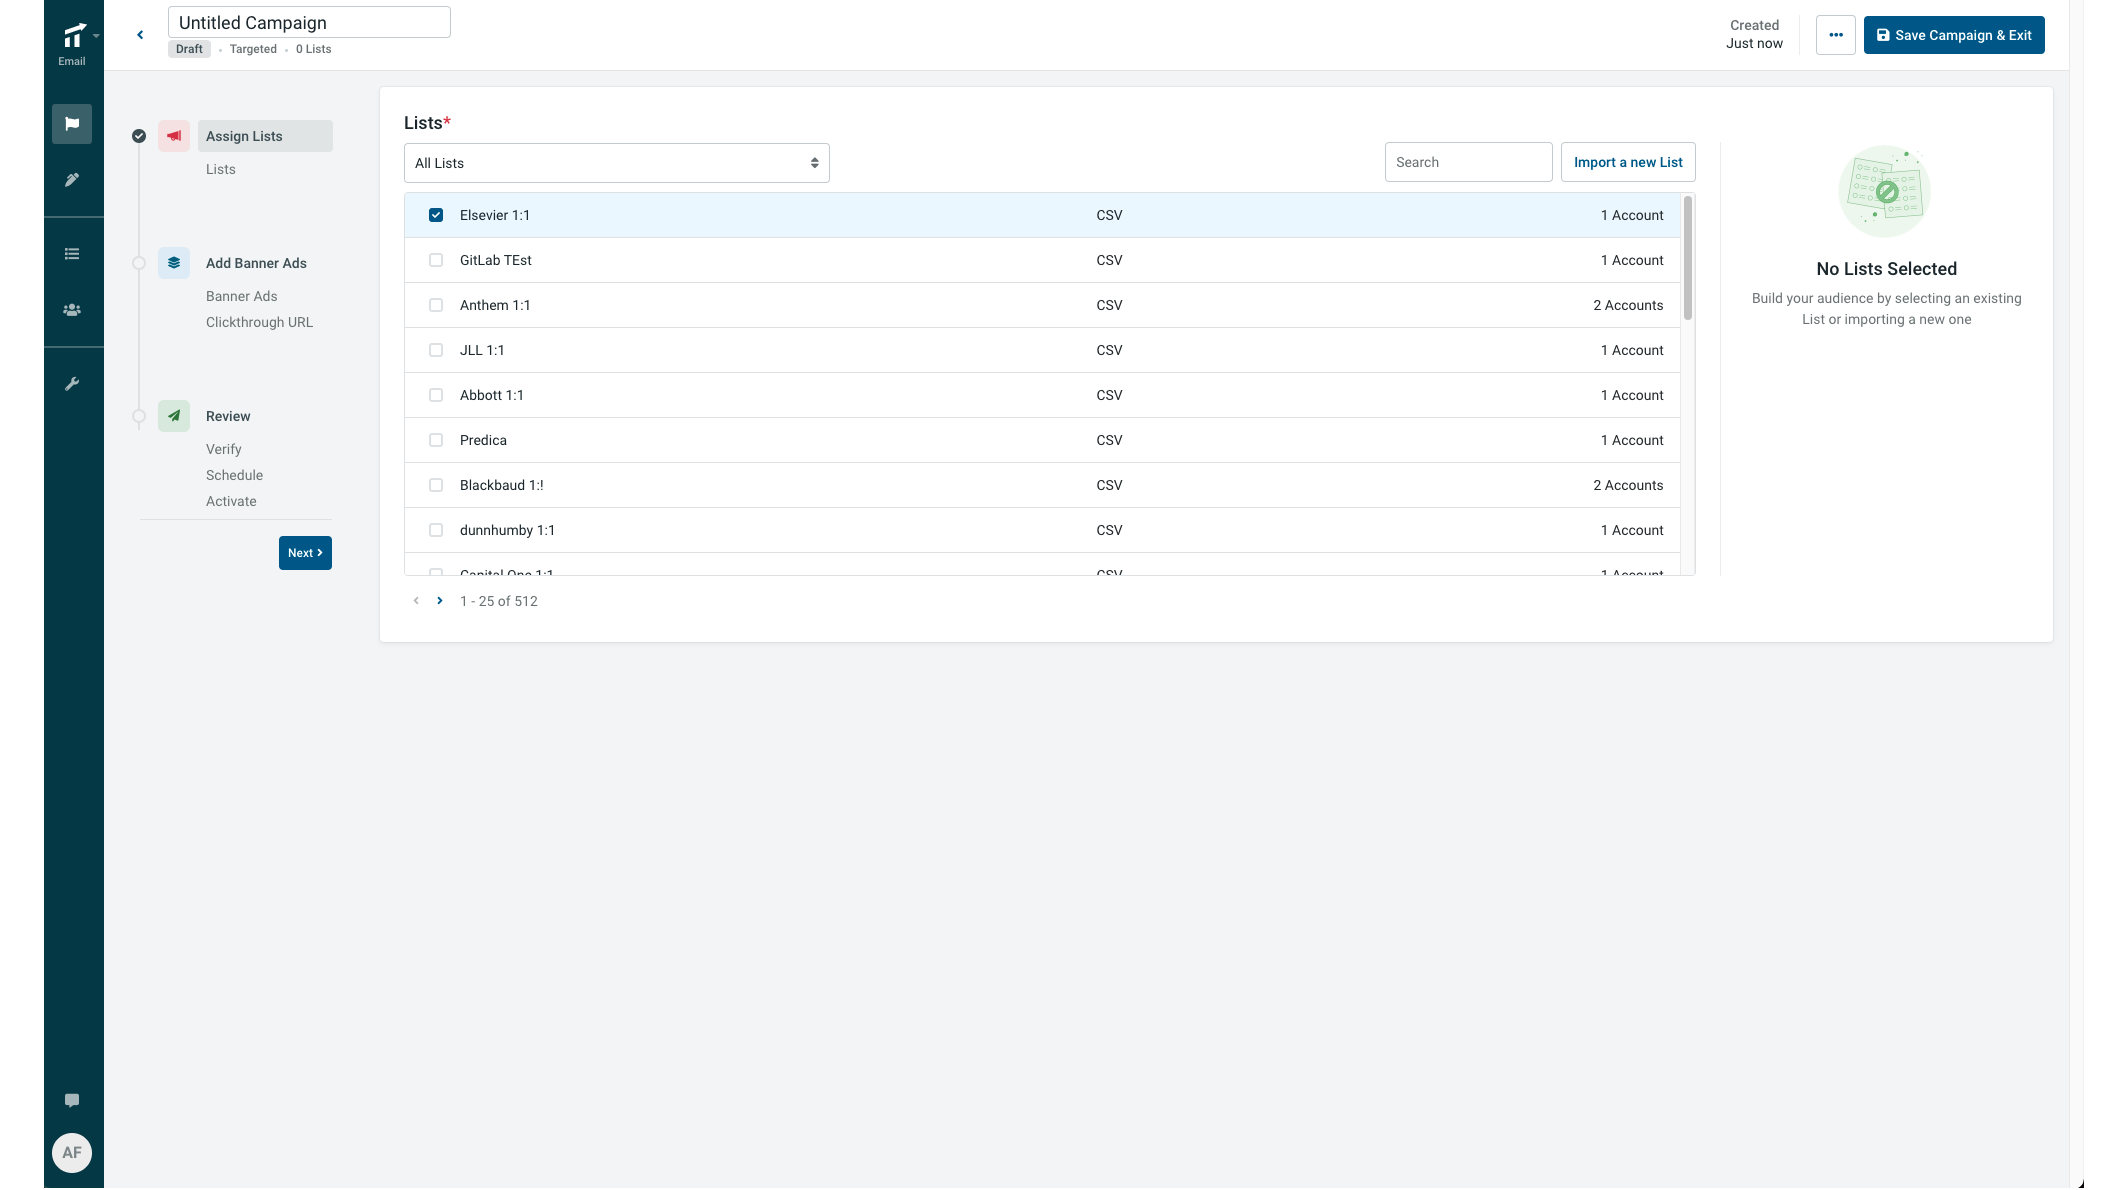Image resolution: width=2116 pixels, height=1190 pixels.
Task: Click the layers icon beside Add Banner Ads
Action: [x=174, y=263]
